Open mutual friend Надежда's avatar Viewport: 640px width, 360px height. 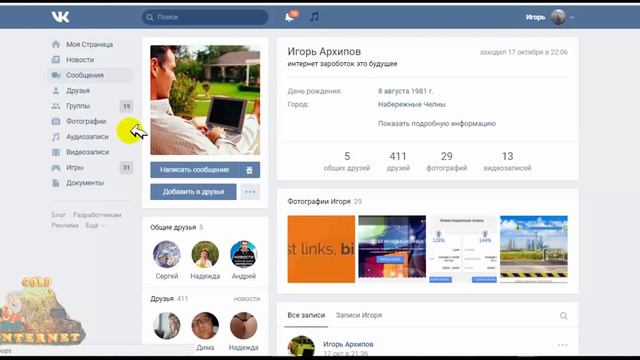205,254
